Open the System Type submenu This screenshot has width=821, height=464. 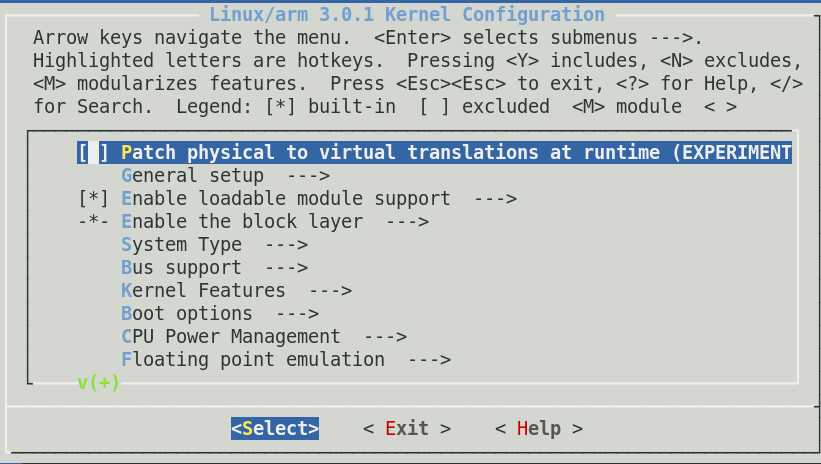pos(215,245)
